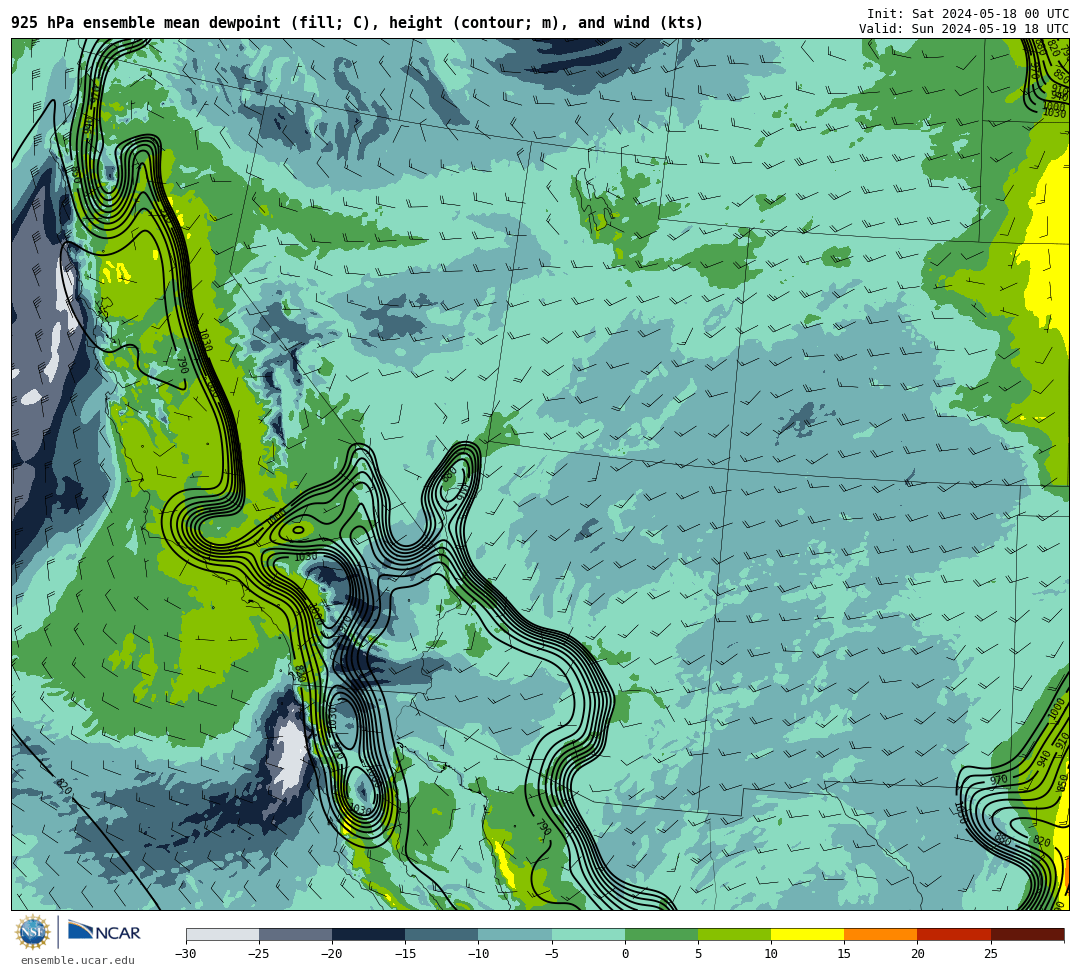Image resolution: width=1080 pixels, height=973 pixels.
Task: Click the NSF logo
Action: click(33, 932)
